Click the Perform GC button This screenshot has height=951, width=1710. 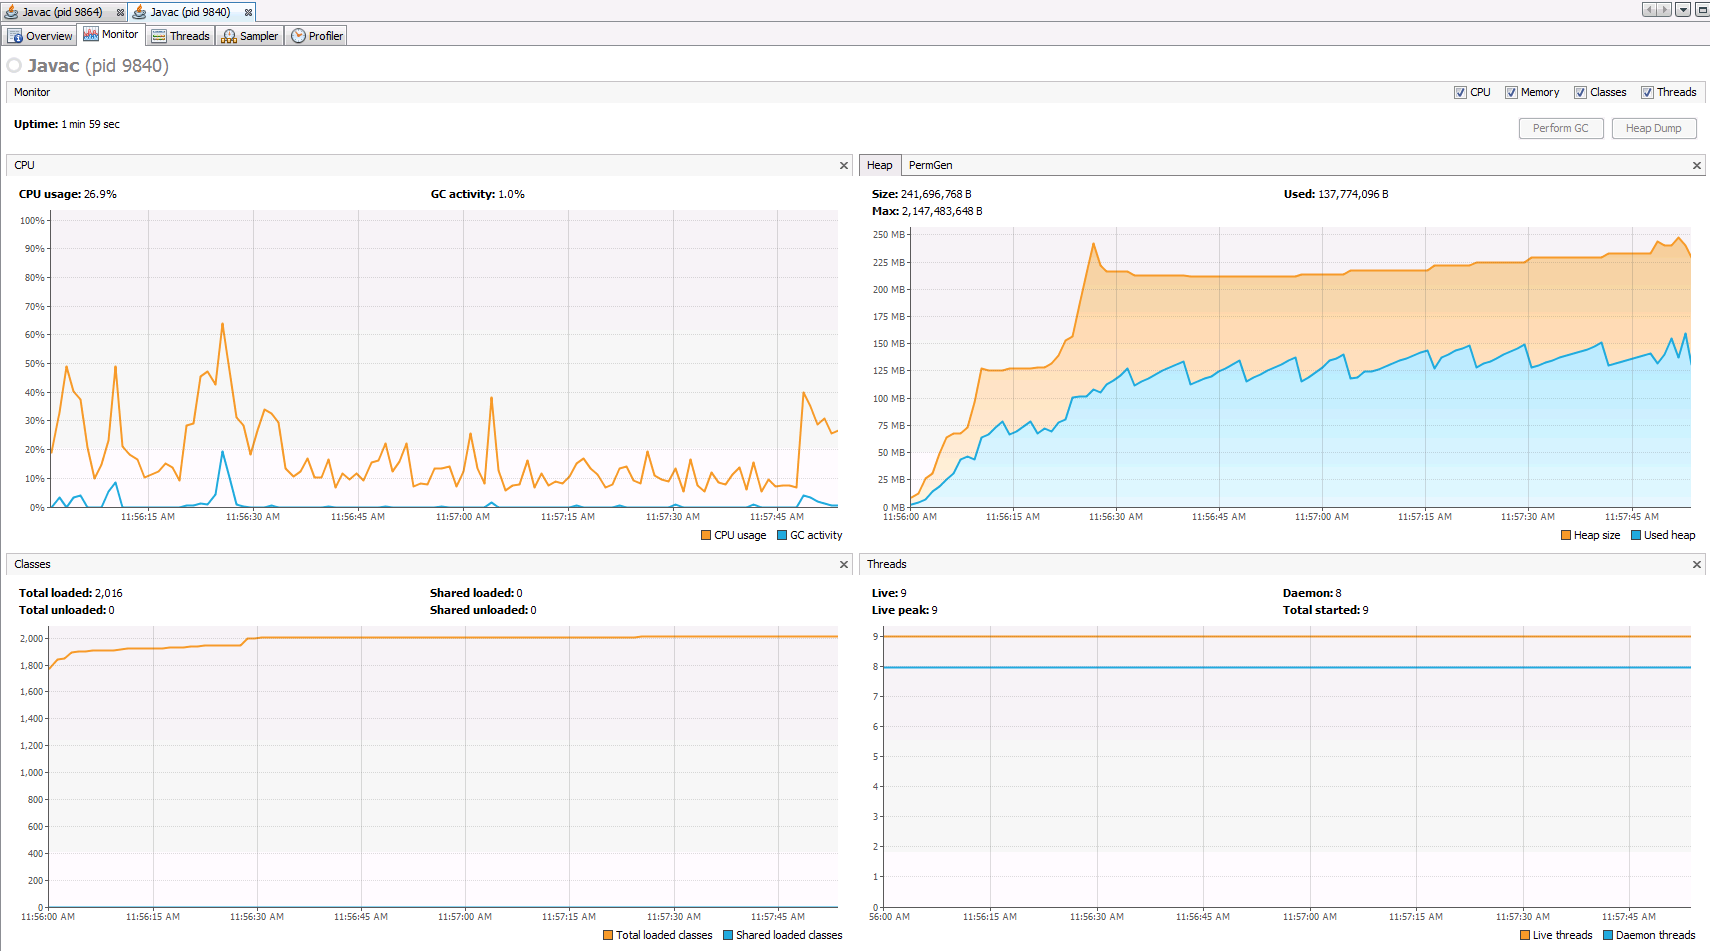pos(1561,128)
